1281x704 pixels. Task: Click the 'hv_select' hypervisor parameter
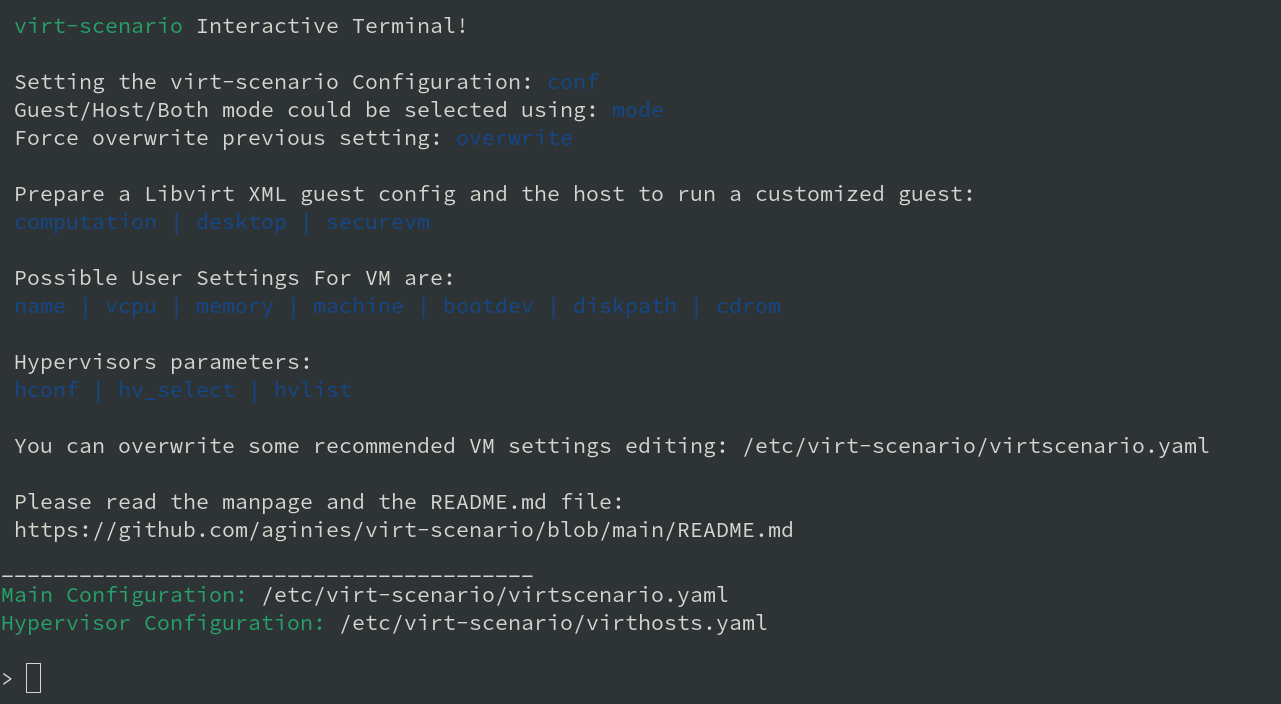point(176,390)
